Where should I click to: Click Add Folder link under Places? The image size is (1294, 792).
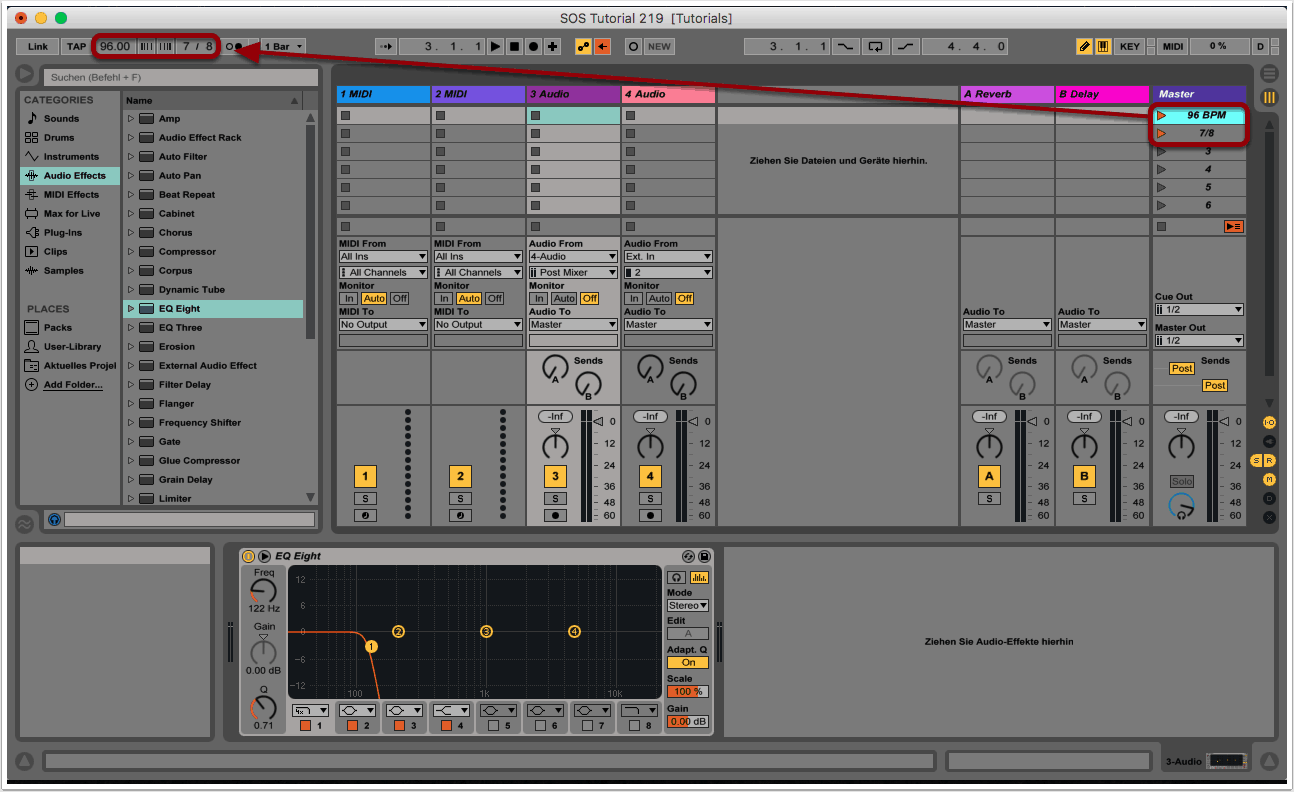pos(72,385)
